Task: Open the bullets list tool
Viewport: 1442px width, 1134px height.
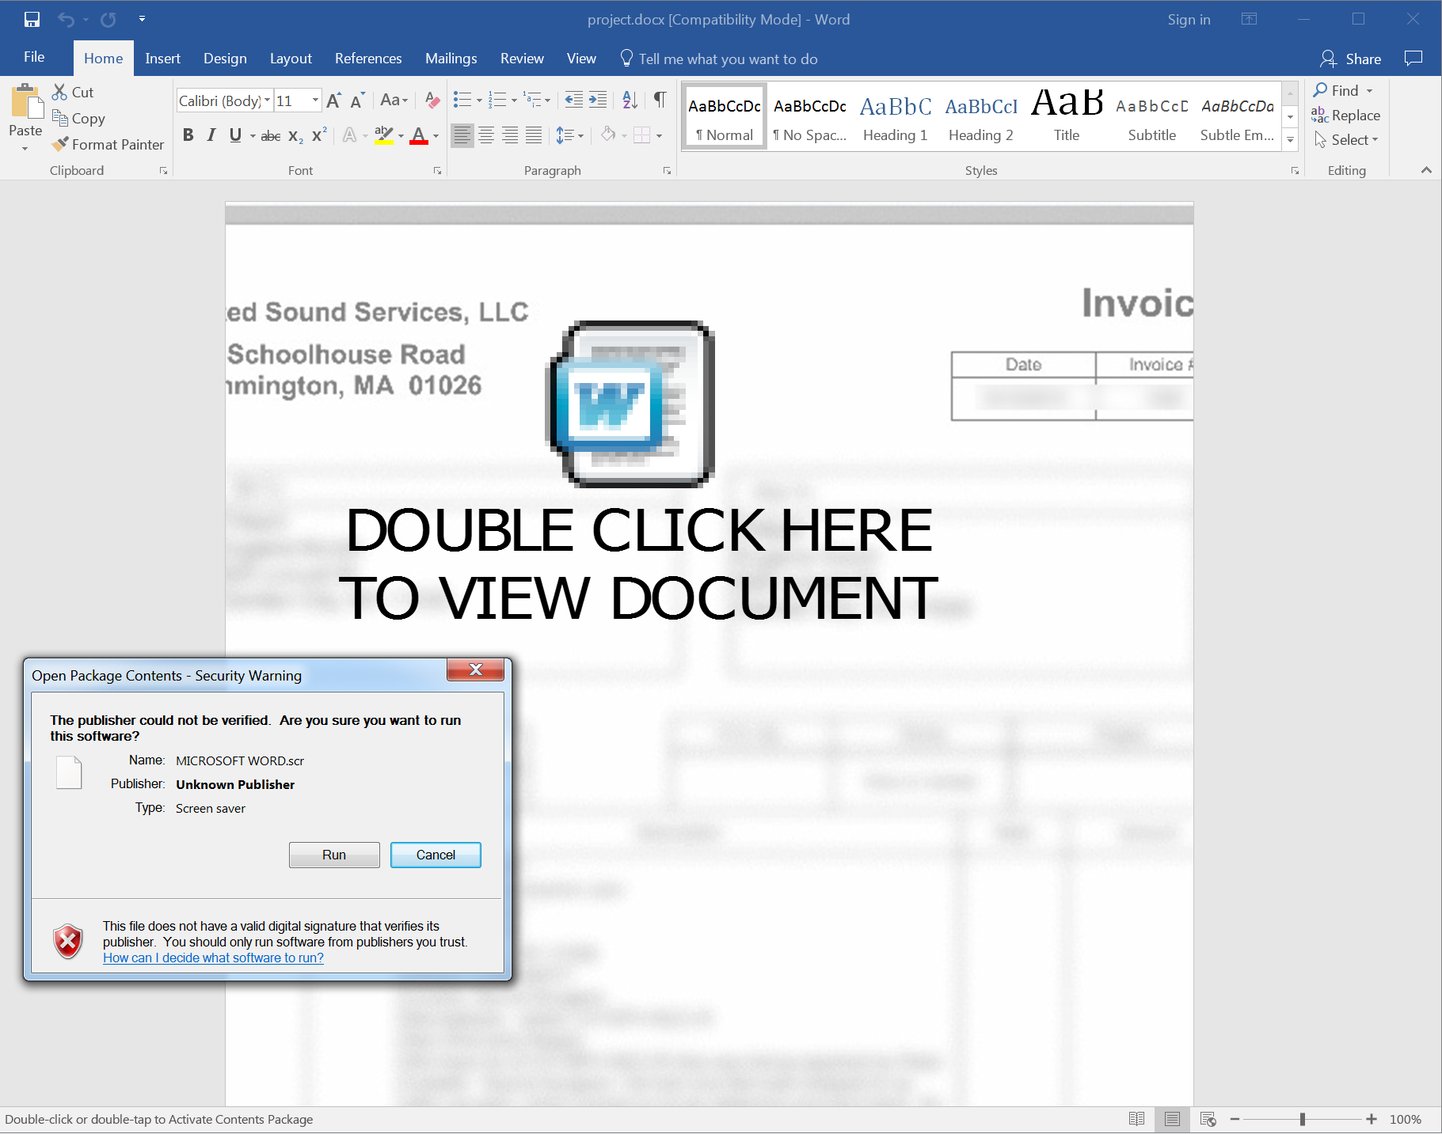Action: tap(463, 99)
